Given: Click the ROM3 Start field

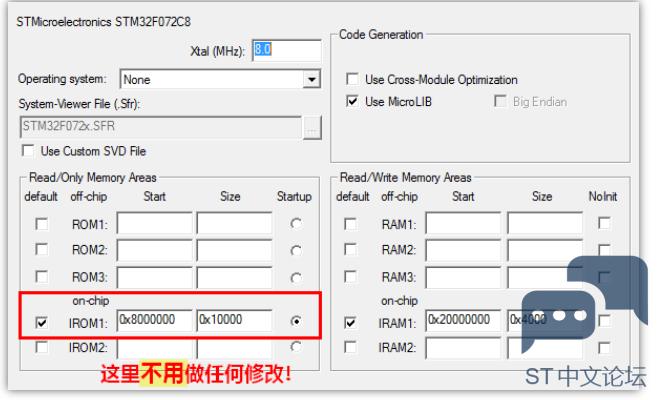Looking at the screenshot, I should [154, 277].
